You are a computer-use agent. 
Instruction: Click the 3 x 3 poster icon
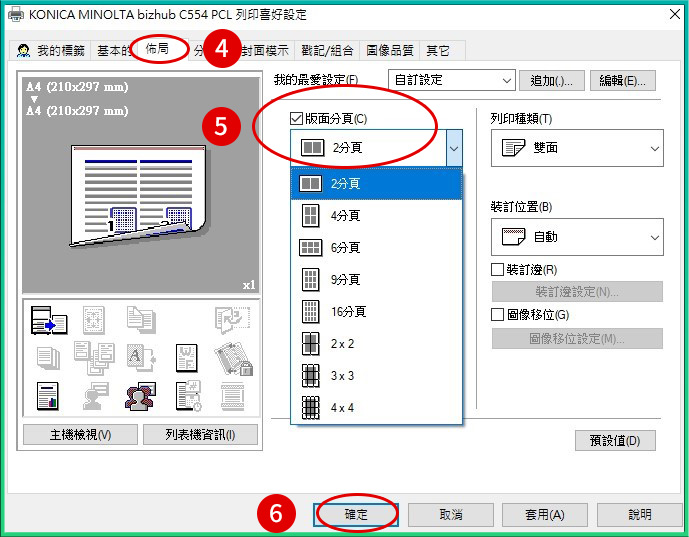pyautogui.click(x=310, y=376)
